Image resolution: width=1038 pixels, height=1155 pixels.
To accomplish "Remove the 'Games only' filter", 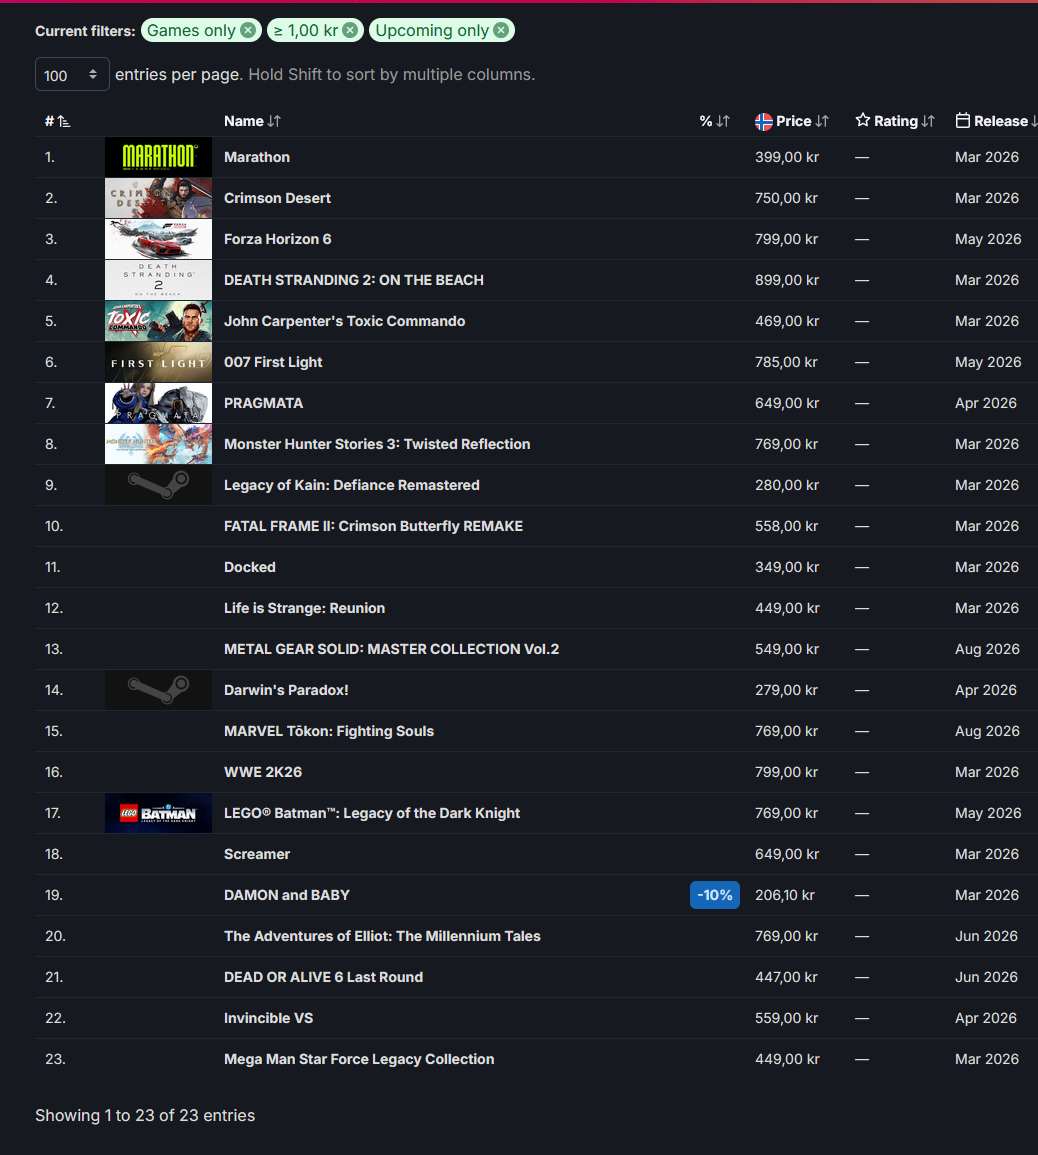I will pyautogui.click(x=247, y=30).
